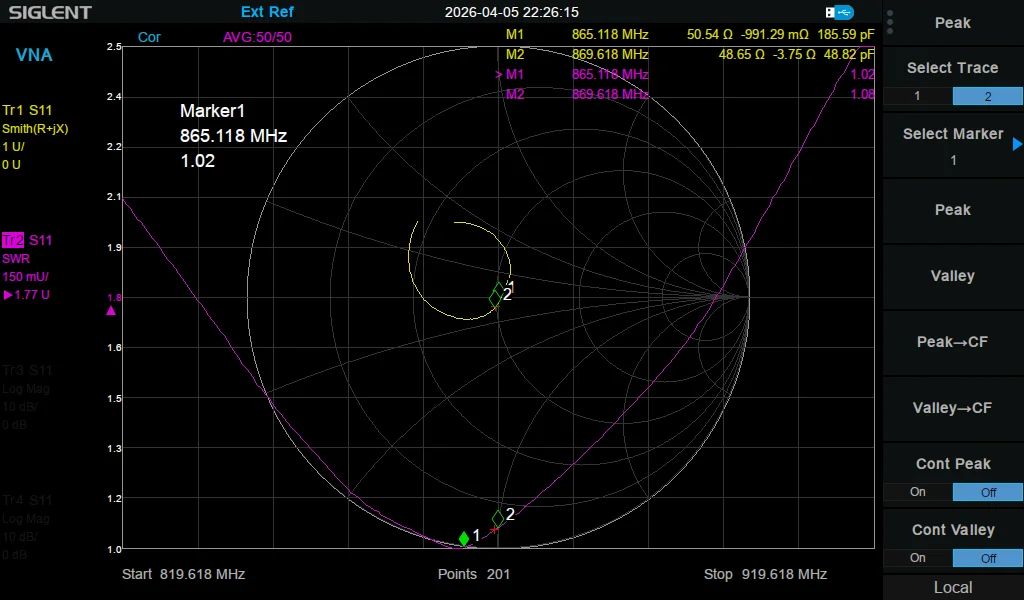
Task: Click the three-dot menu grip beside Peak header
Action: (890, 22)
